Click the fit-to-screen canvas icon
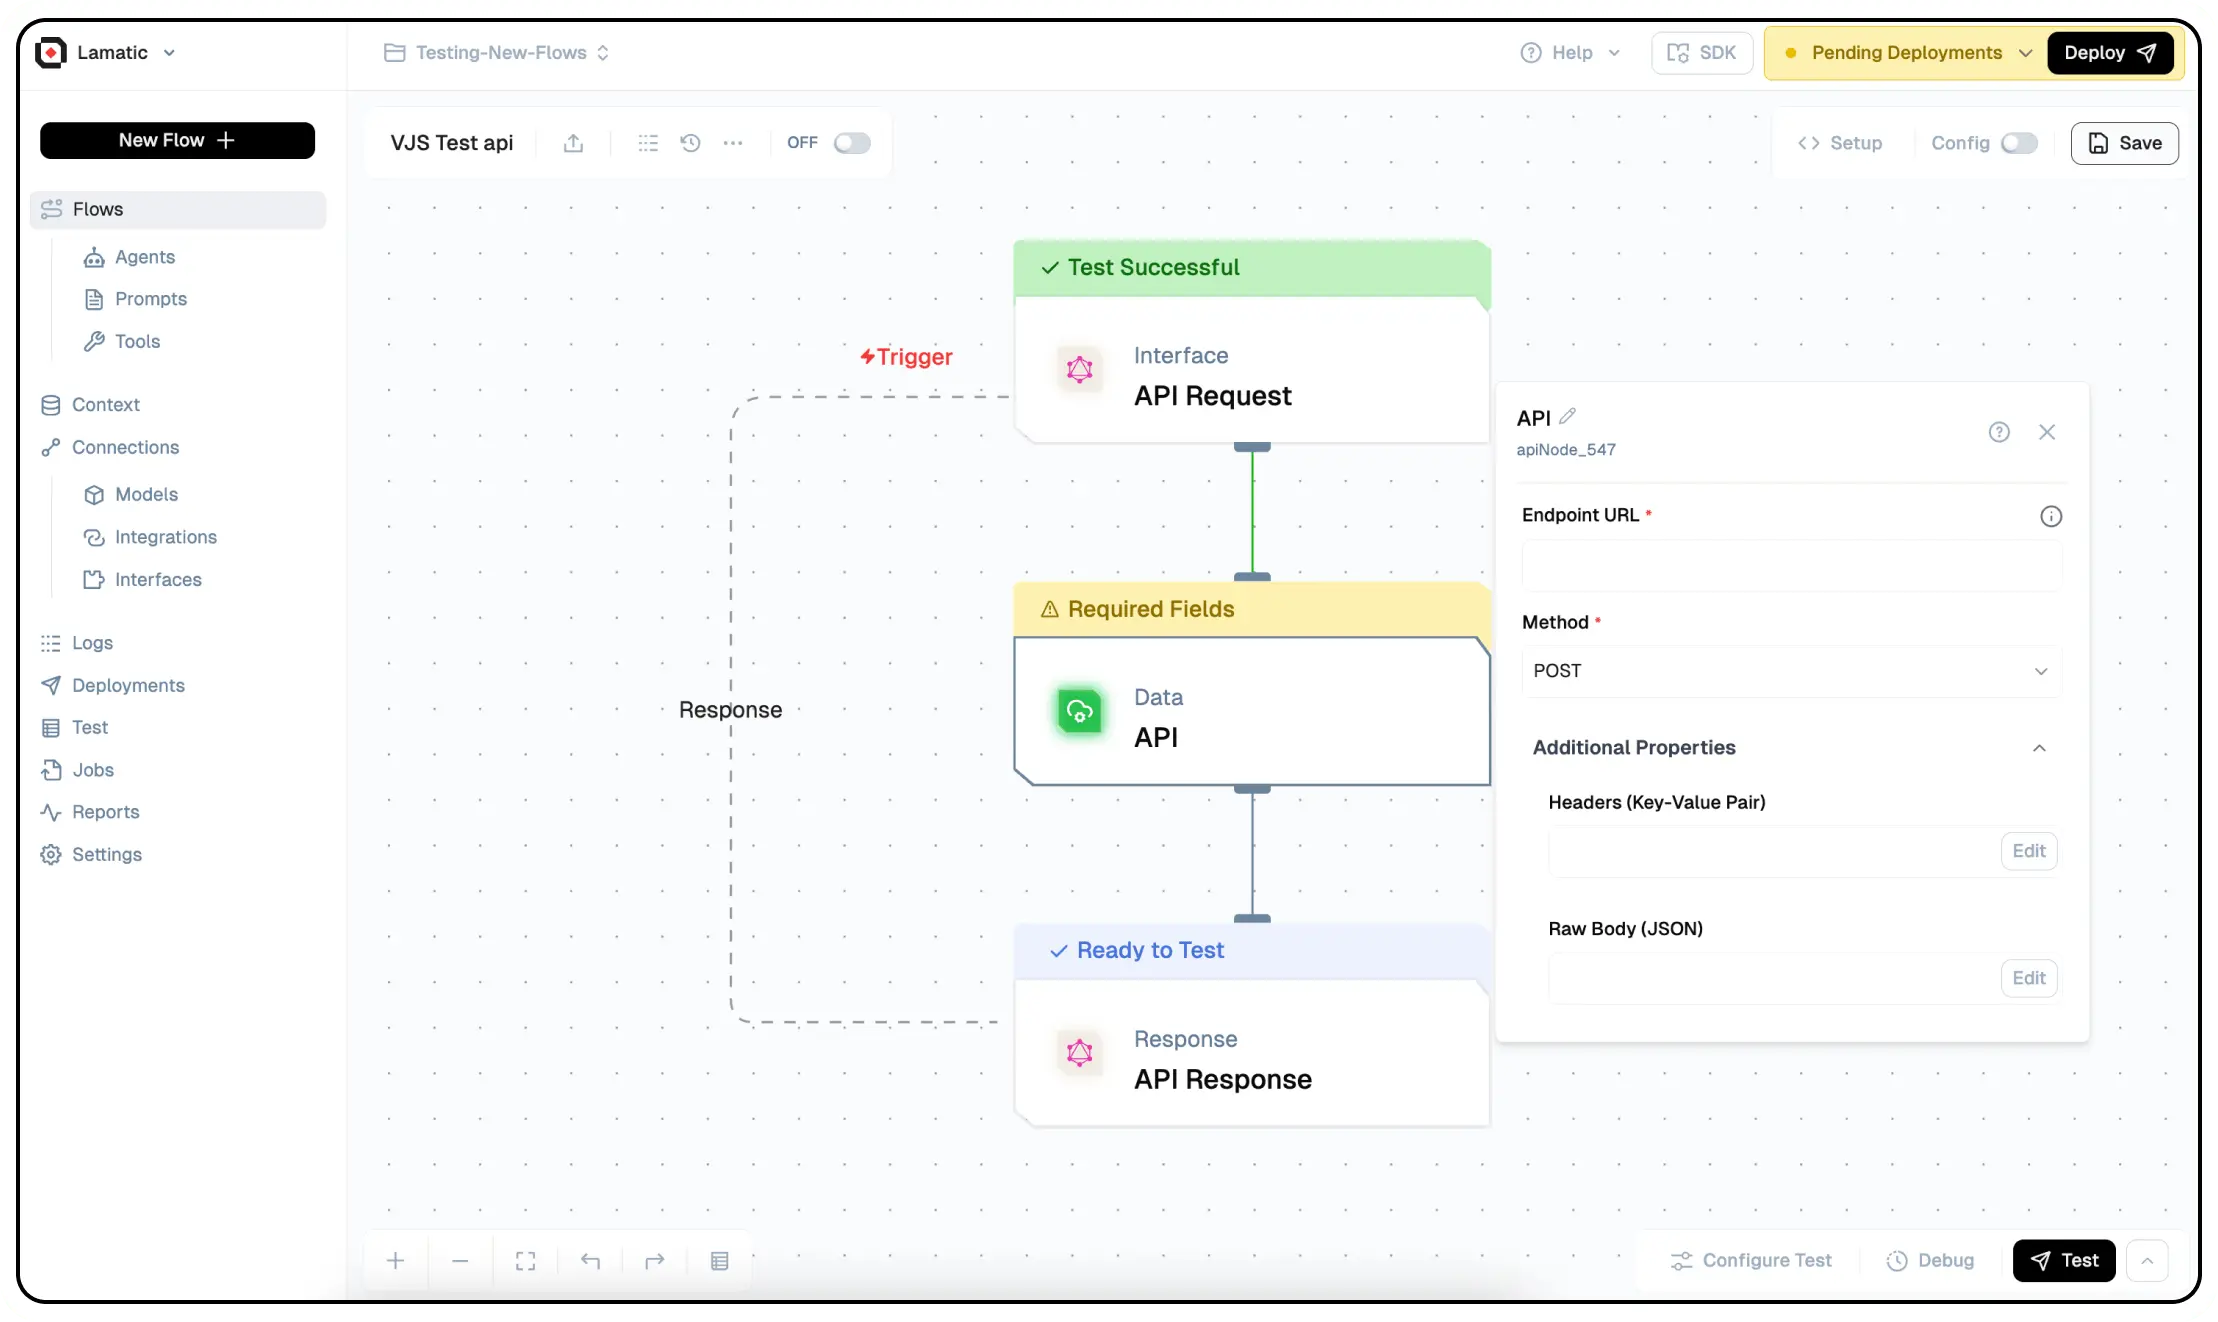The image size is (2218, 1322). tap(526, 1261)
